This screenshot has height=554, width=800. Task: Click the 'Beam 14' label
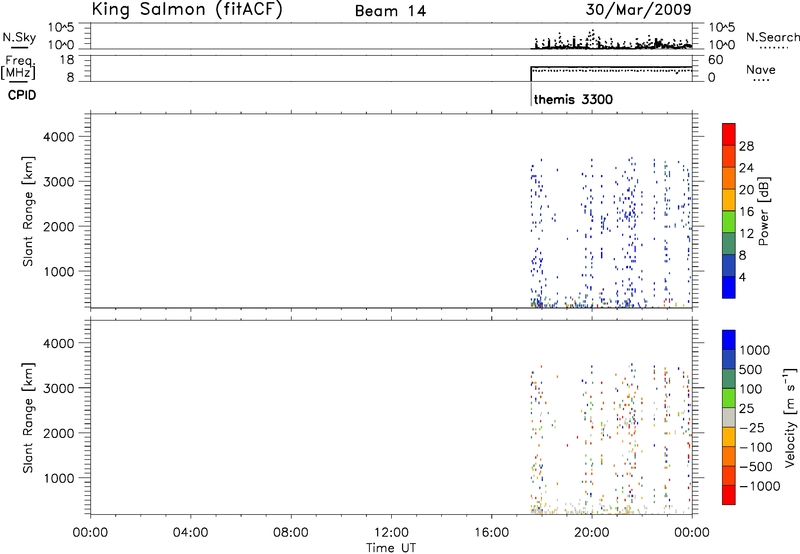click(x=390, y=11)
